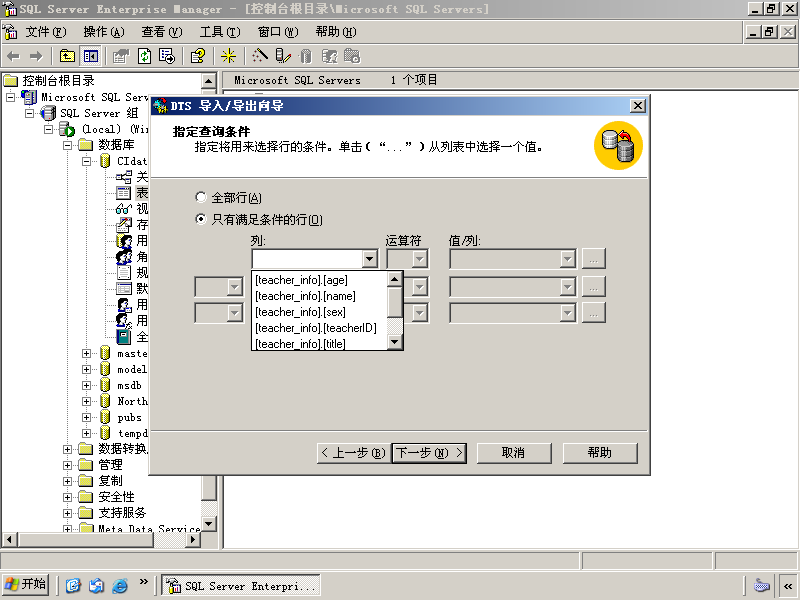Choose [teacher_info].[sex] from column list
This screenshot has width=800, height=600.
tap(319, 312)
